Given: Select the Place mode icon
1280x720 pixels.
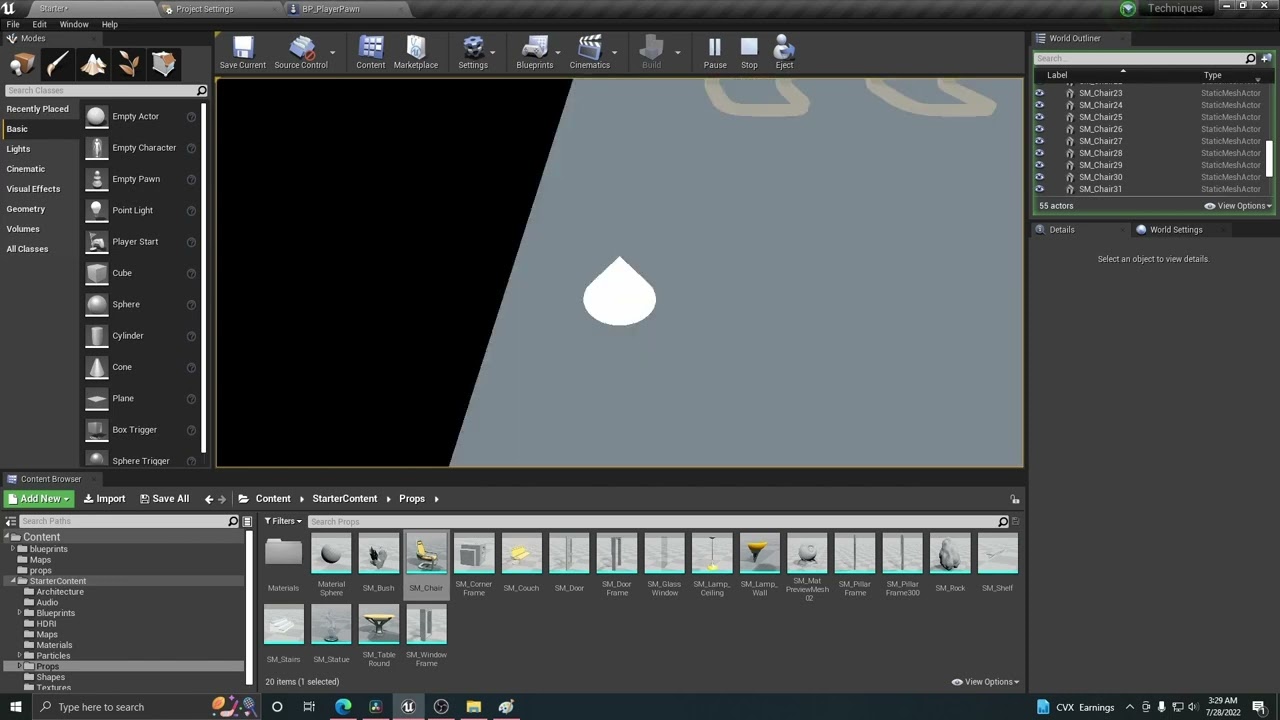Looking at the screenshot, I should 23,65.
